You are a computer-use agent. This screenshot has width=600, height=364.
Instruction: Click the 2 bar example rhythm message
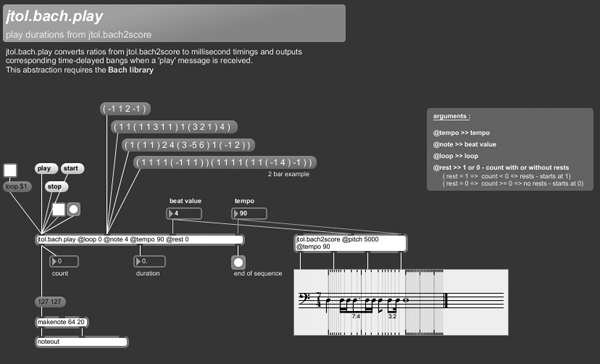point(225,162)
